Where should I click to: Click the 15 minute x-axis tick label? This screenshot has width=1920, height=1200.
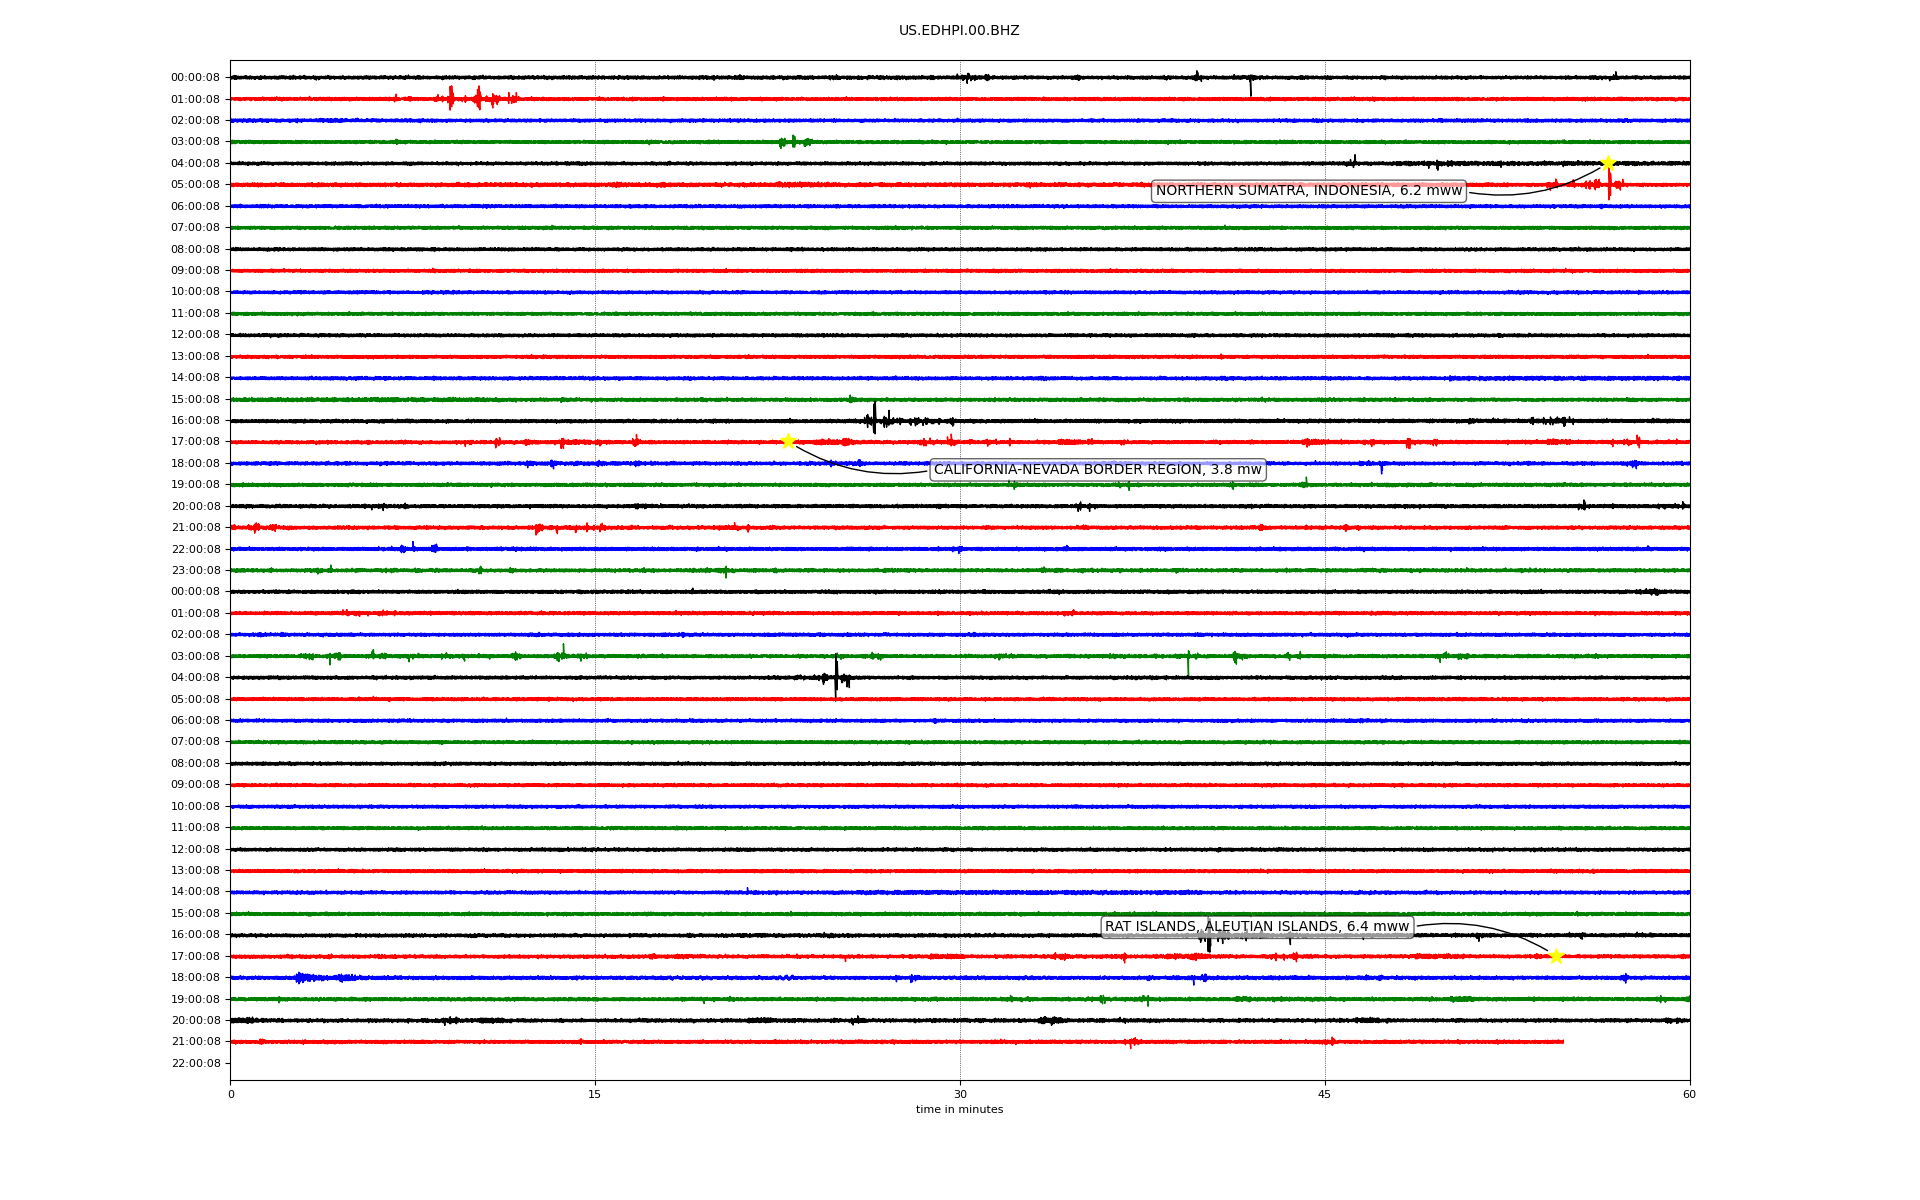point(595,1094)
